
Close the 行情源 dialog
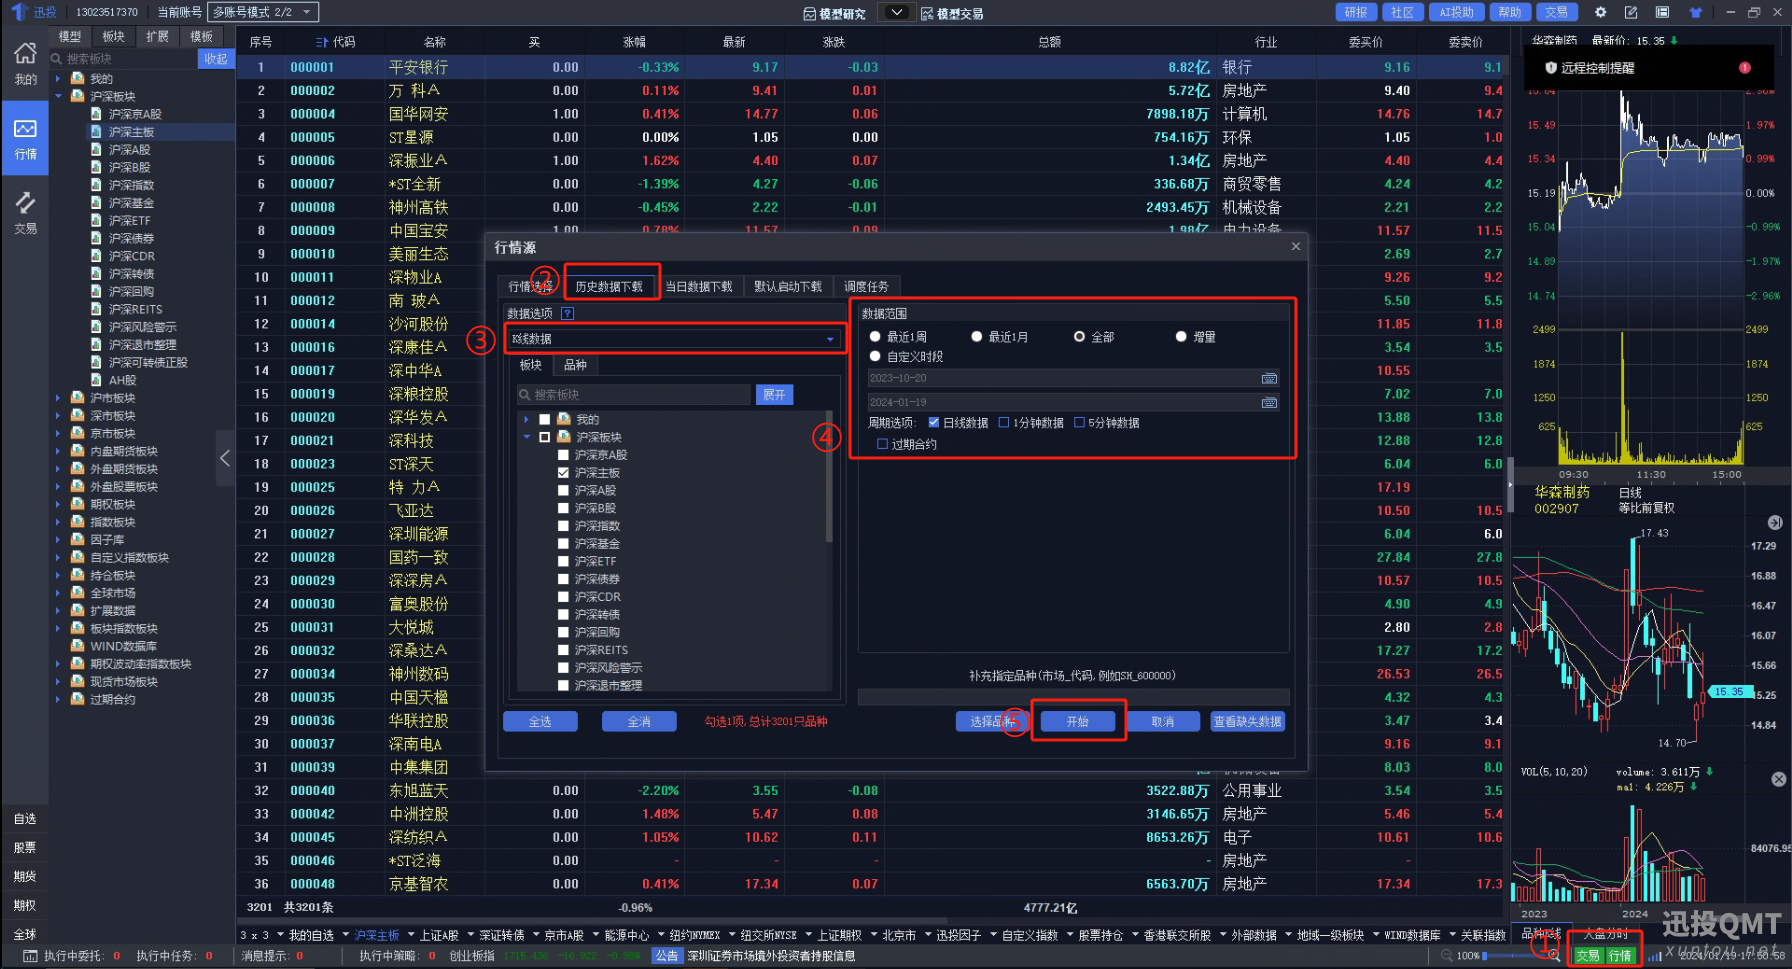click(1296, 246)
